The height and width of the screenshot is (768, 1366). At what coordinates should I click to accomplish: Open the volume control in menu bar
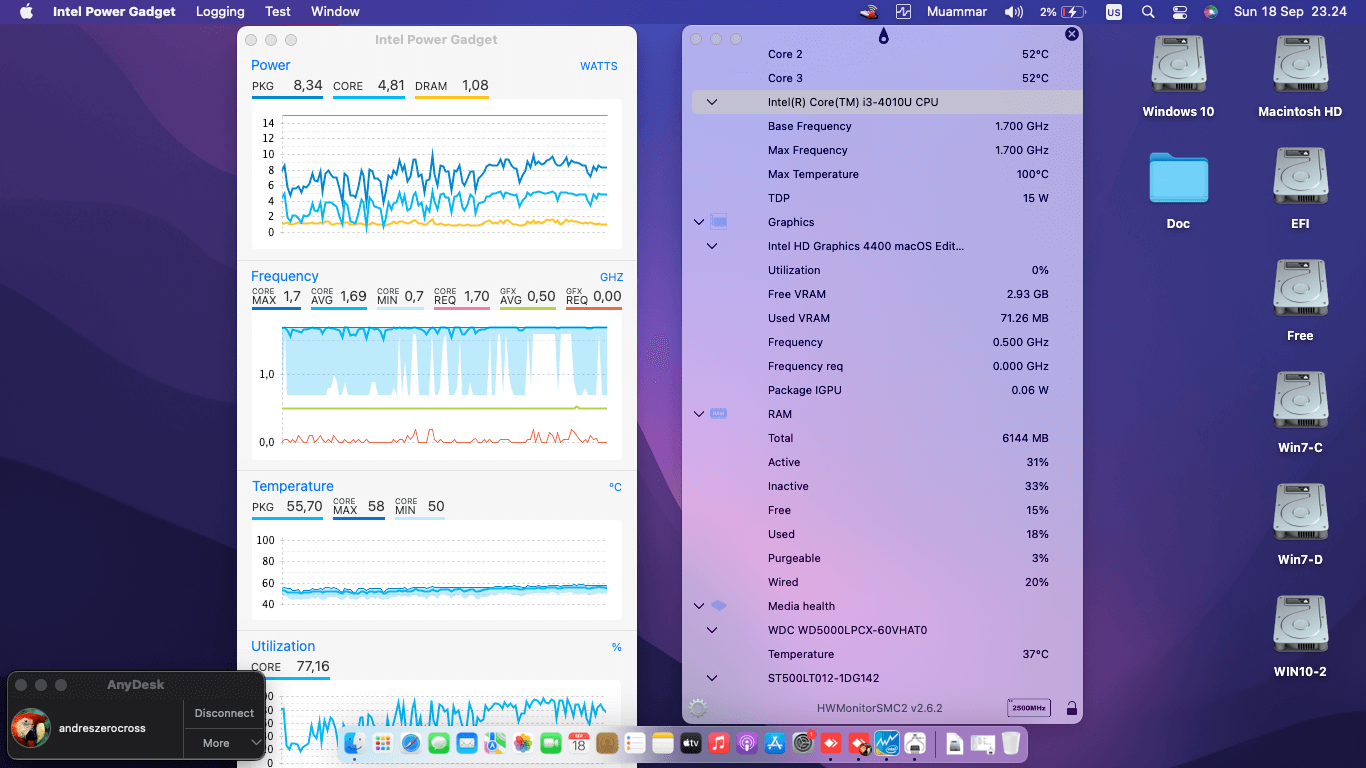(x=1014, y=12)
